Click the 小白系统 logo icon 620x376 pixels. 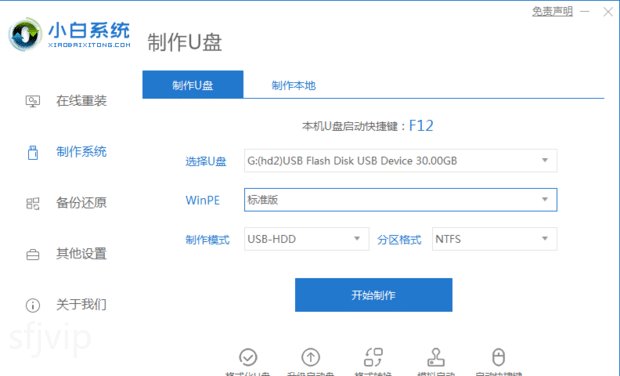(25, 35)
